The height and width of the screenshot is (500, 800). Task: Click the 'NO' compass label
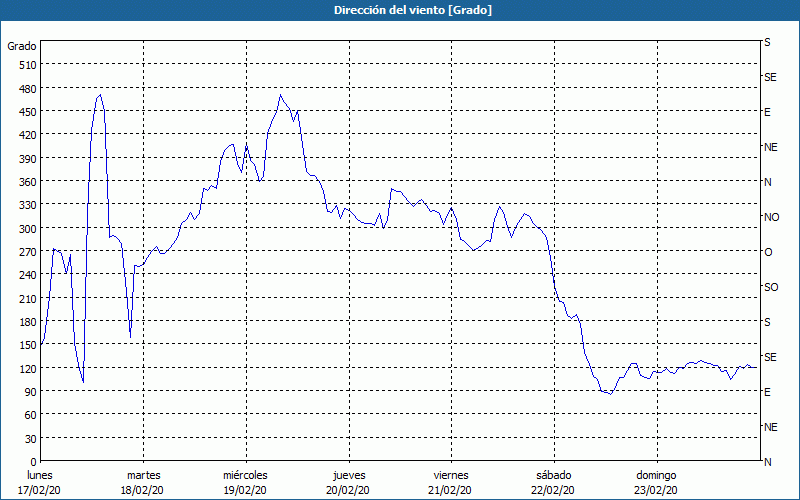click(x=771, y=217)
